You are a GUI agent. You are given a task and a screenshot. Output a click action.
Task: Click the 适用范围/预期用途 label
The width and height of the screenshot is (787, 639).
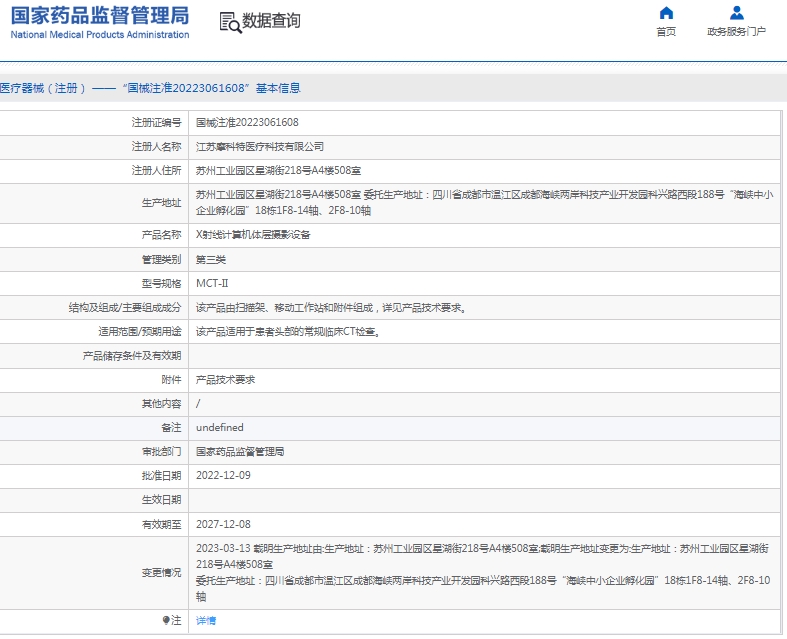(140, 332)
